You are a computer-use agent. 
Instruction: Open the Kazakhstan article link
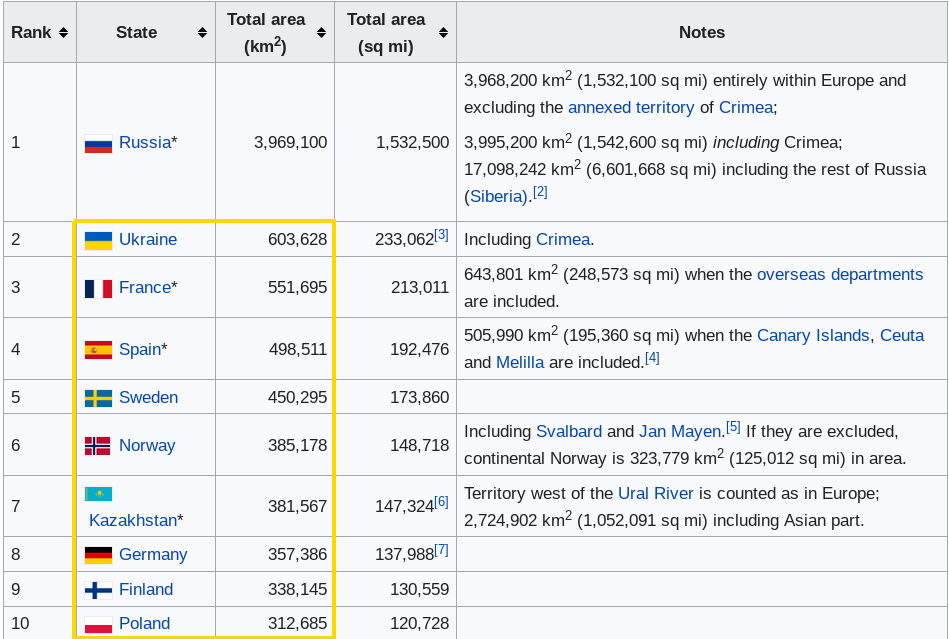[133, 520]
